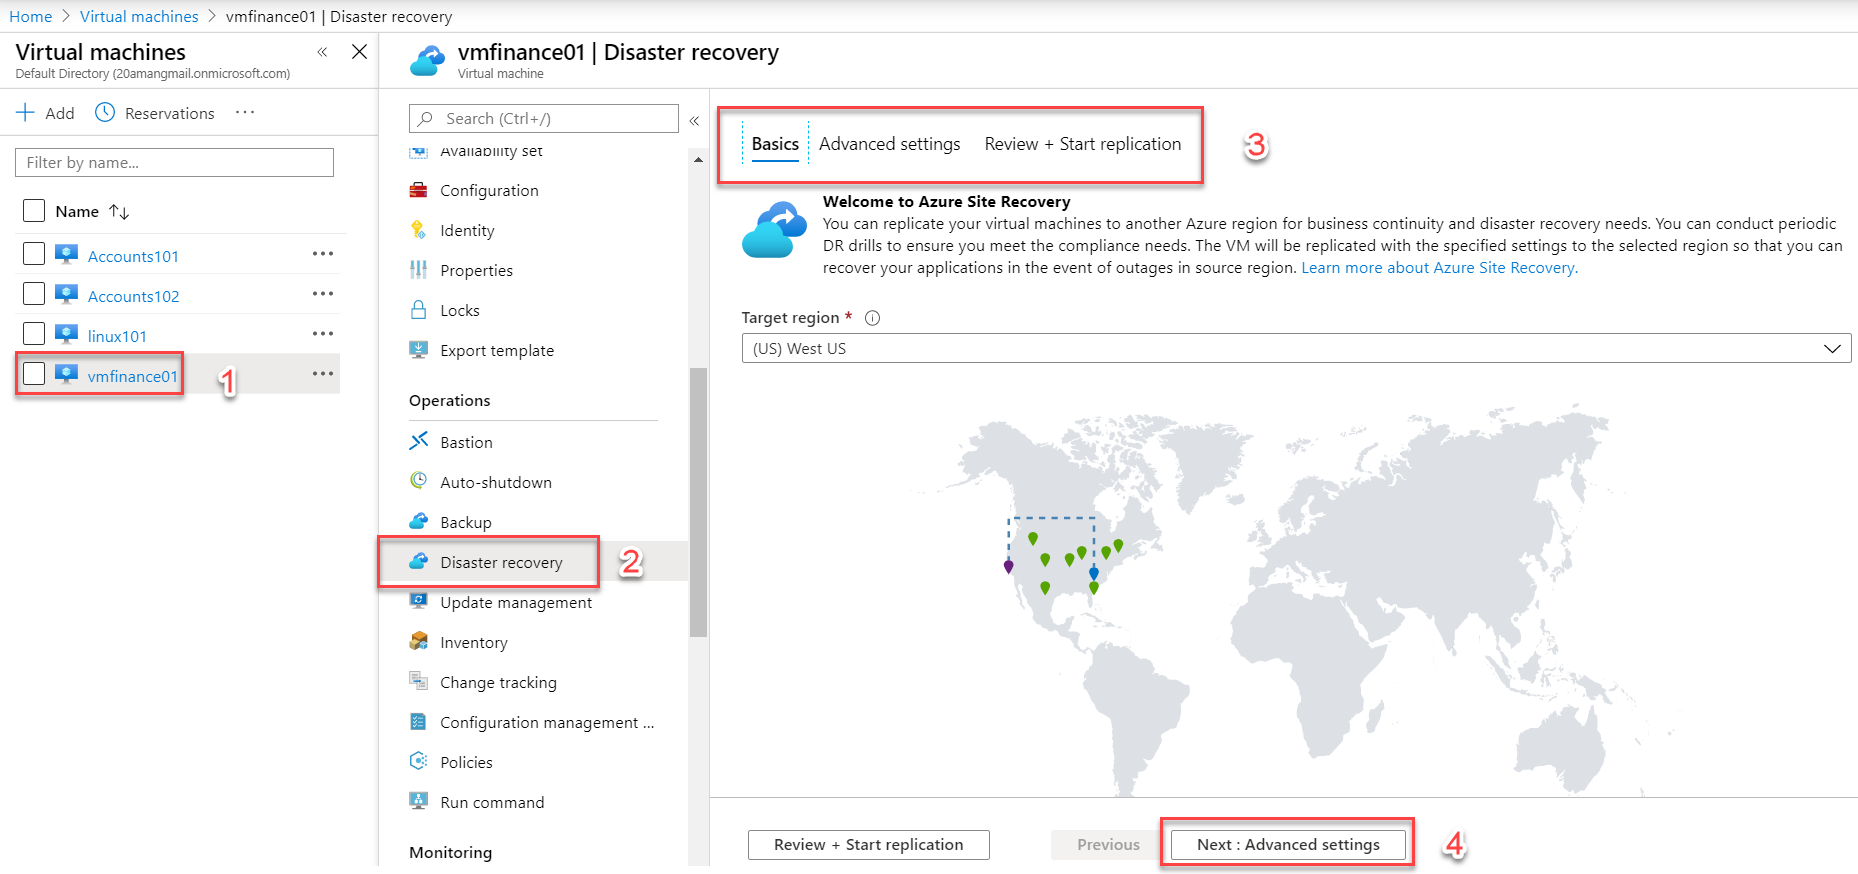Click the Target region info icon
Image resolution: width=1858 pixels, height=874 pixels.
[x=872, y=318]
